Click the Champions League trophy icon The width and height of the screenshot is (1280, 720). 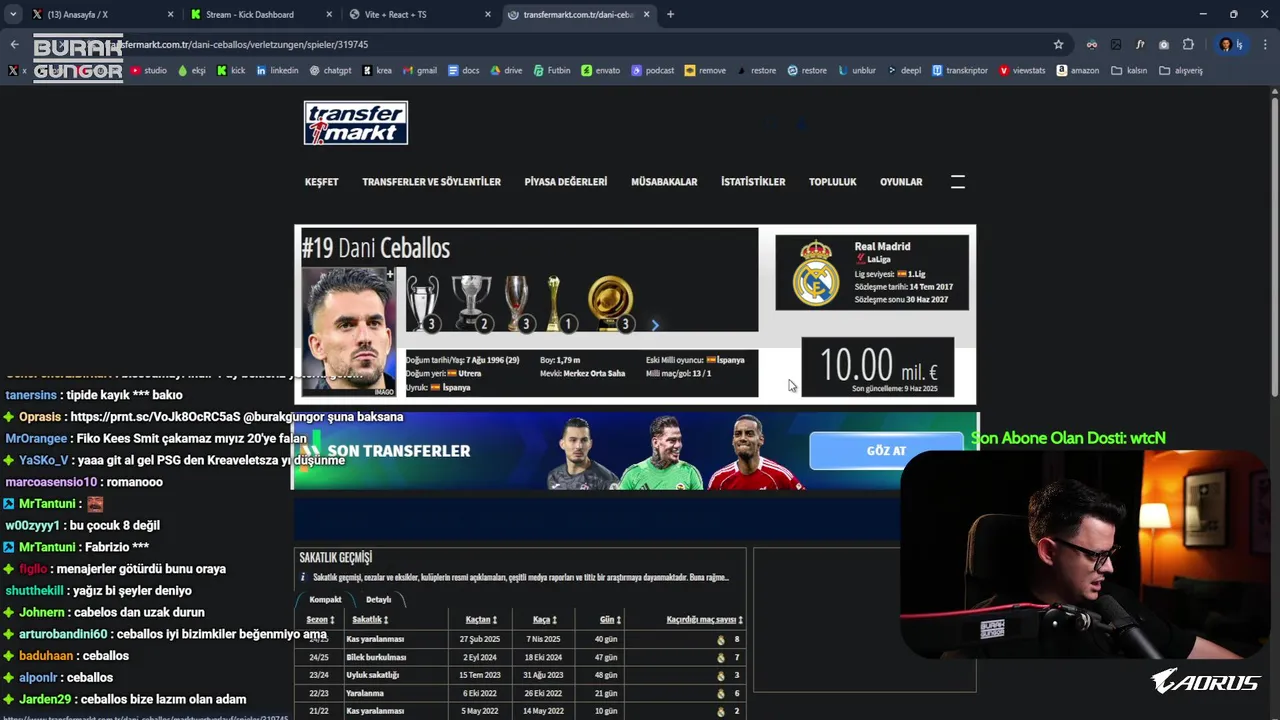(423, 303)
